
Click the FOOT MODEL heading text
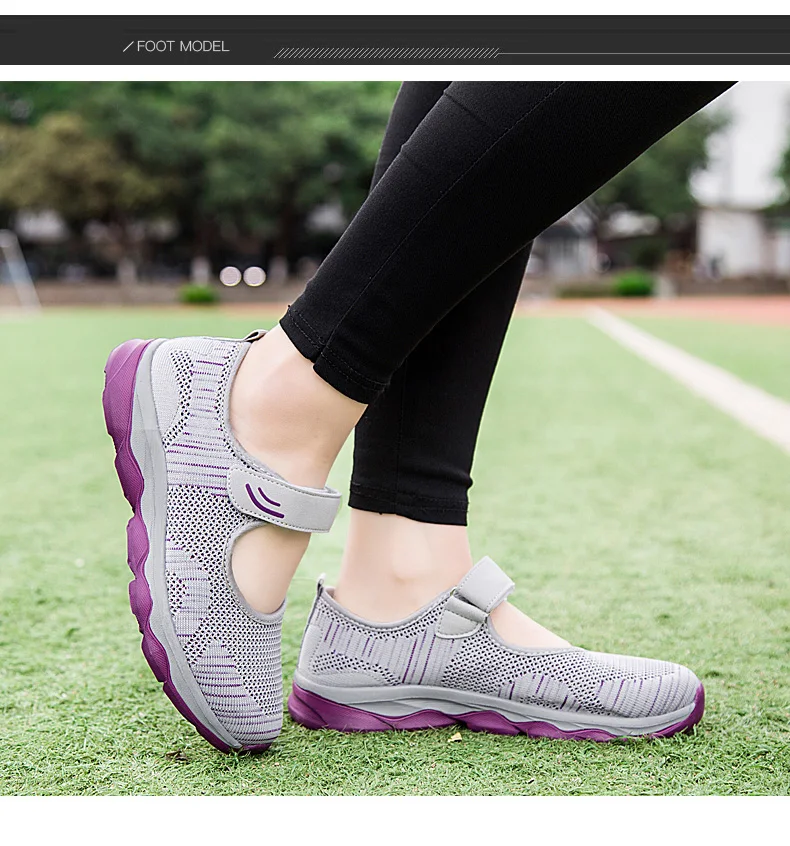tap(182, 46)
